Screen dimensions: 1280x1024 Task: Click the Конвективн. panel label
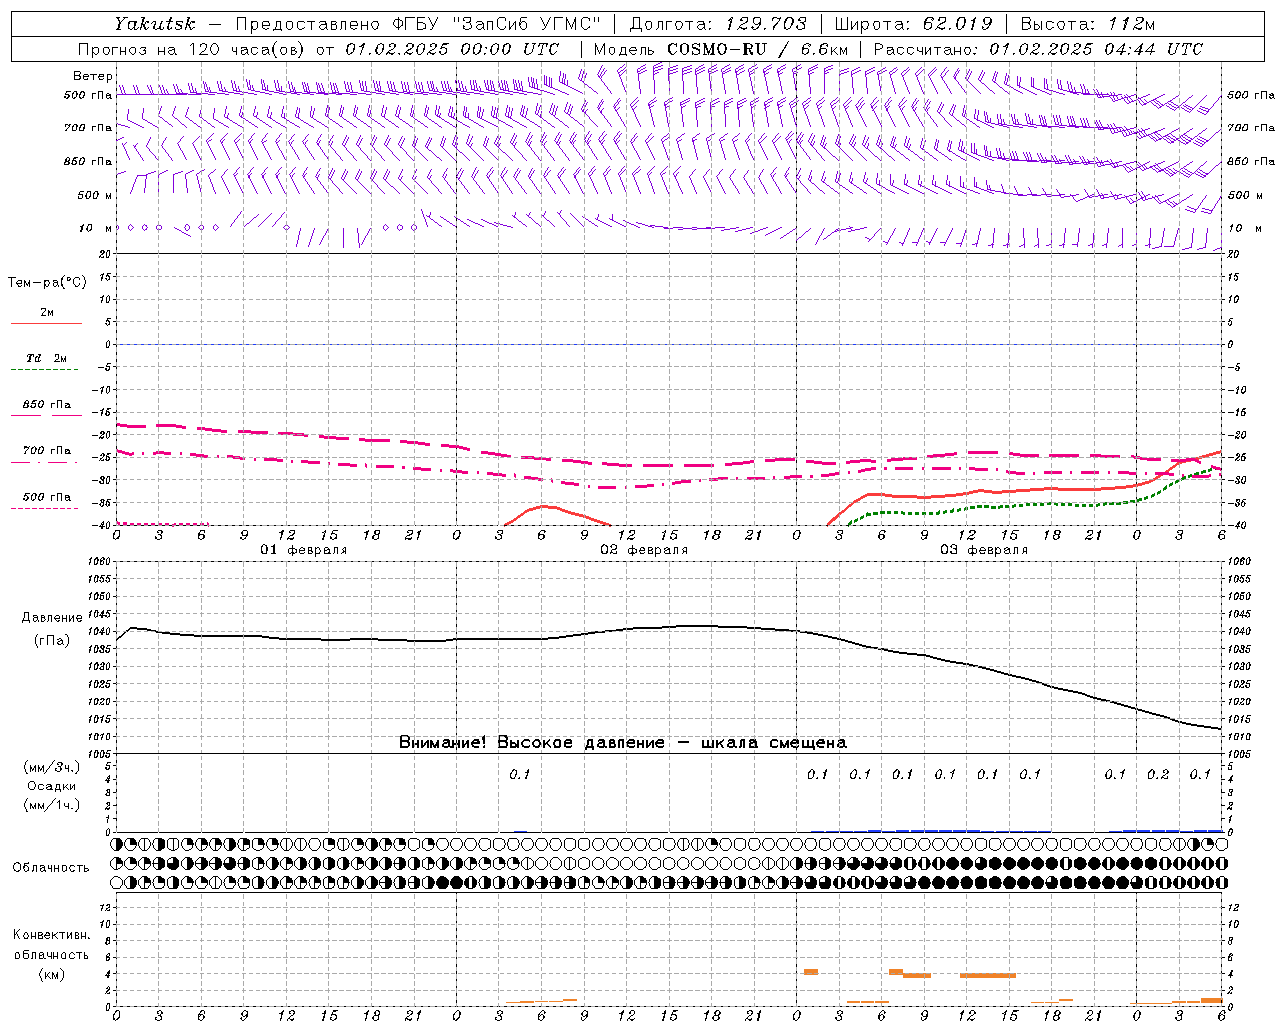(x=52, y=935)
